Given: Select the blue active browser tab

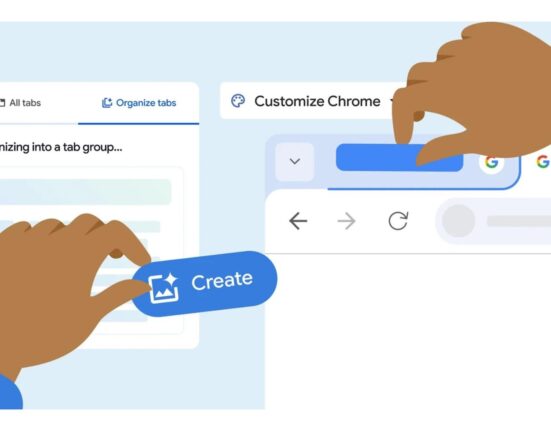Looking at the screenshot, I should (x=399, y=157).
